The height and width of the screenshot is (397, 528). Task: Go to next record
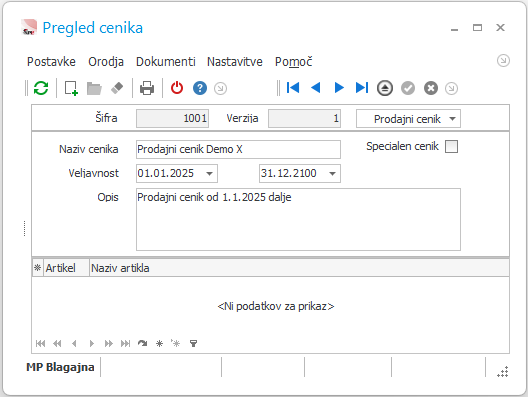[x=339, y=88]
